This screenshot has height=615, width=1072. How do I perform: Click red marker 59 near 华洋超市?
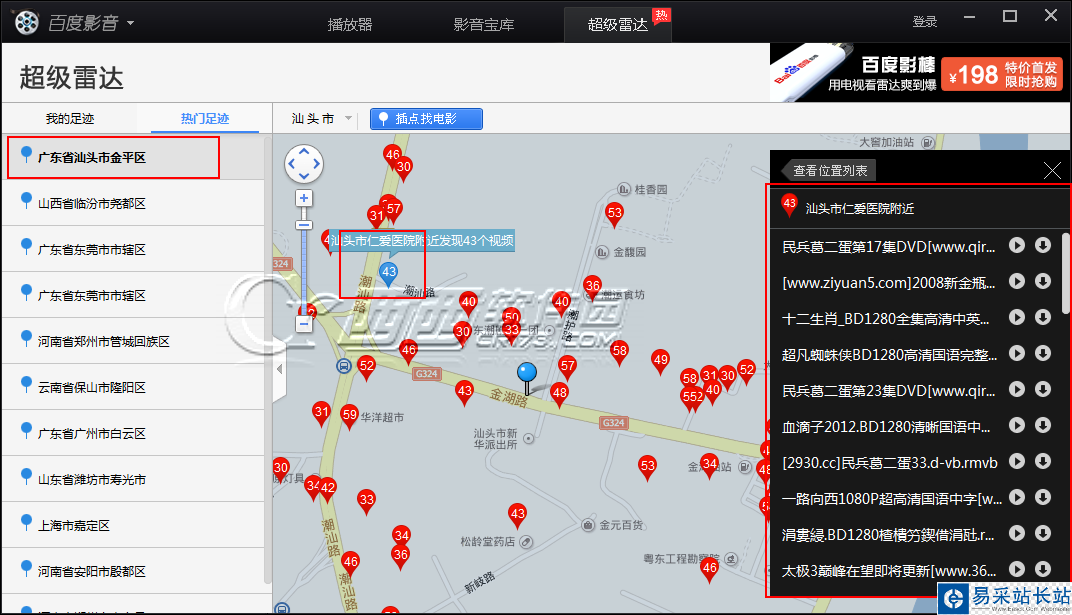point(349,416)
